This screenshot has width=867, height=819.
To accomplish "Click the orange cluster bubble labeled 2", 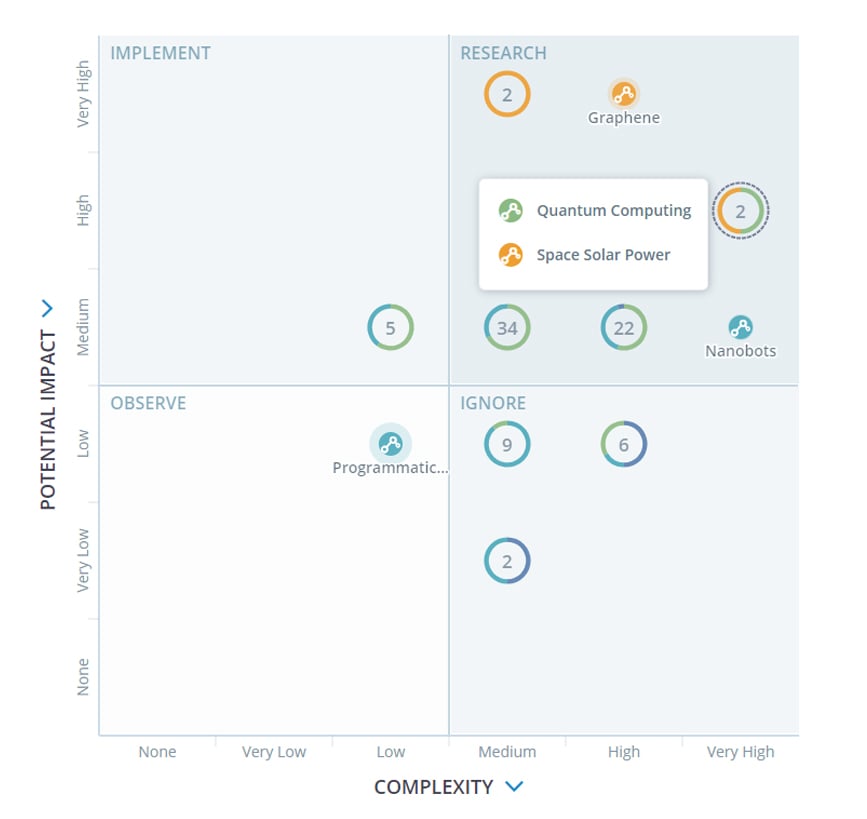I will [x=507, y=93].
